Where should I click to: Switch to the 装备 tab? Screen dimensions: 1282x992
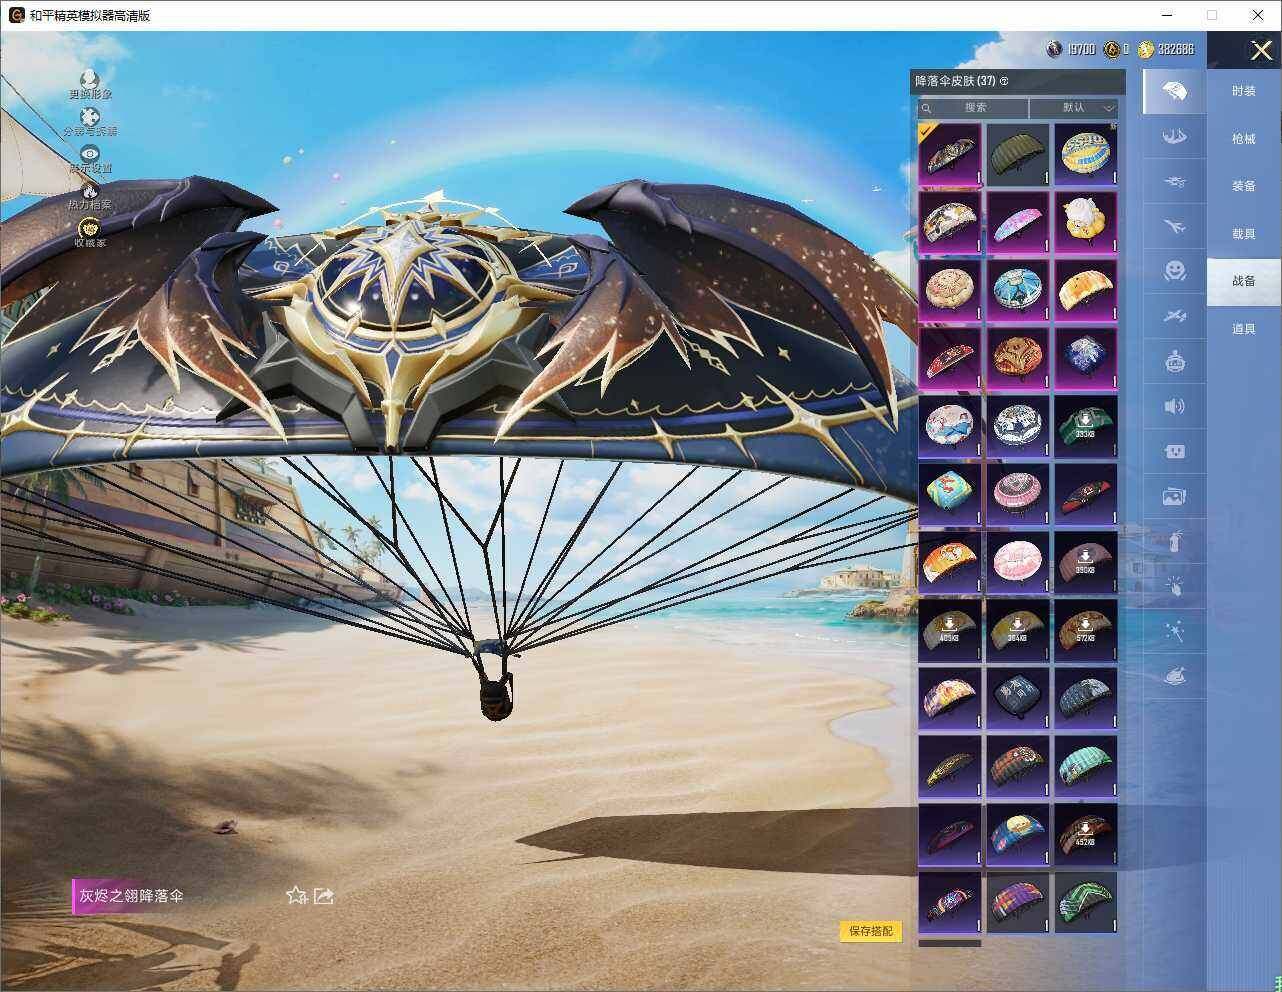coord(1243,186)
